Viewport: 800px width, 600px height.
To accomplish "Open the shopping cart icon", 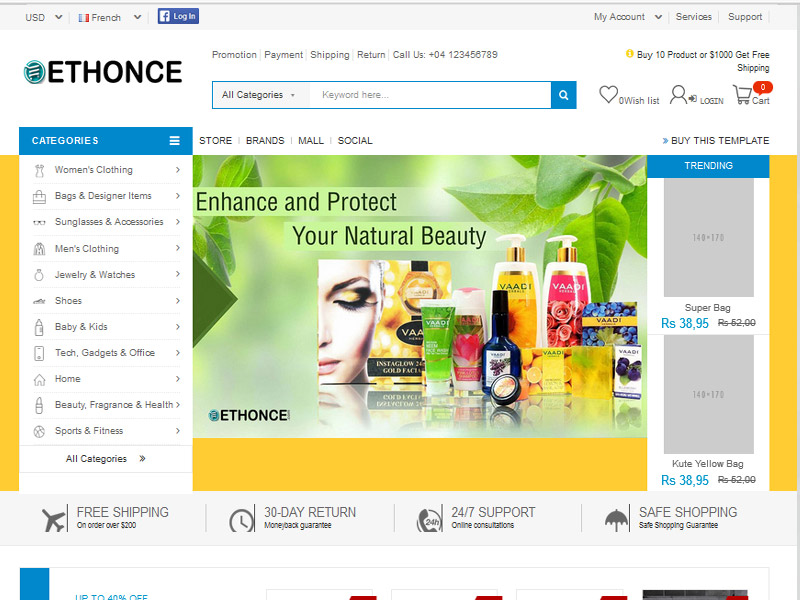I will pyautogui.click(x=742, y=94).
